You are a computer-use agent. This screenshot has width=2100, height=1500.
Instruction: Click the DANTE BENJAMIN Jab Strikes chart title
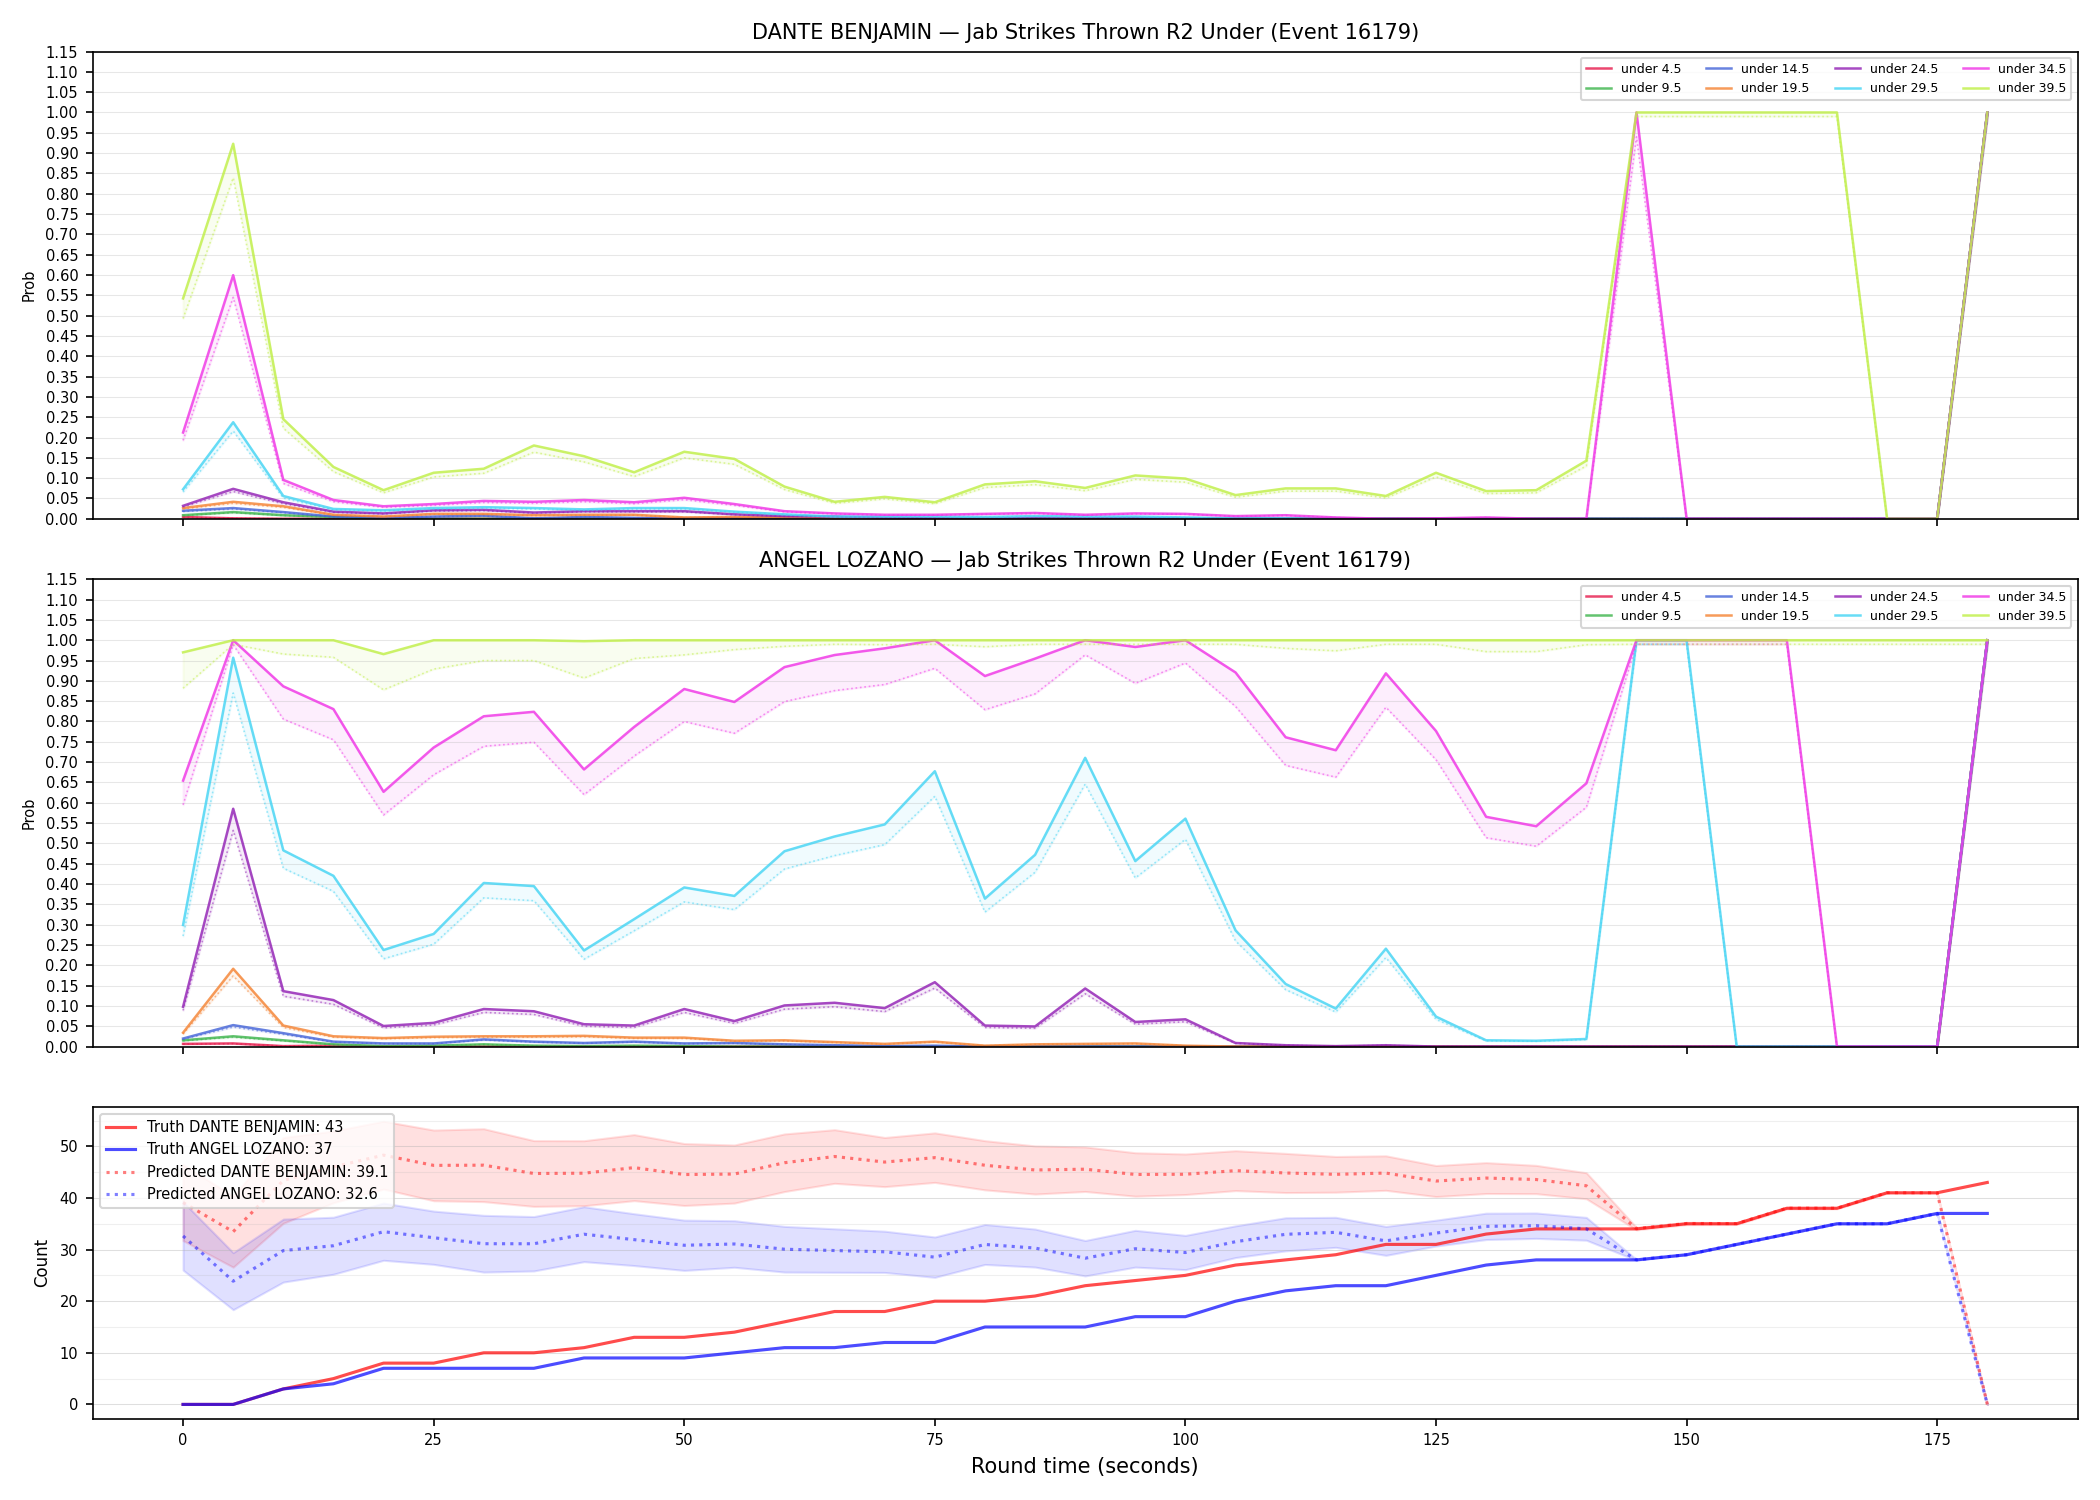click(1085, 32)
